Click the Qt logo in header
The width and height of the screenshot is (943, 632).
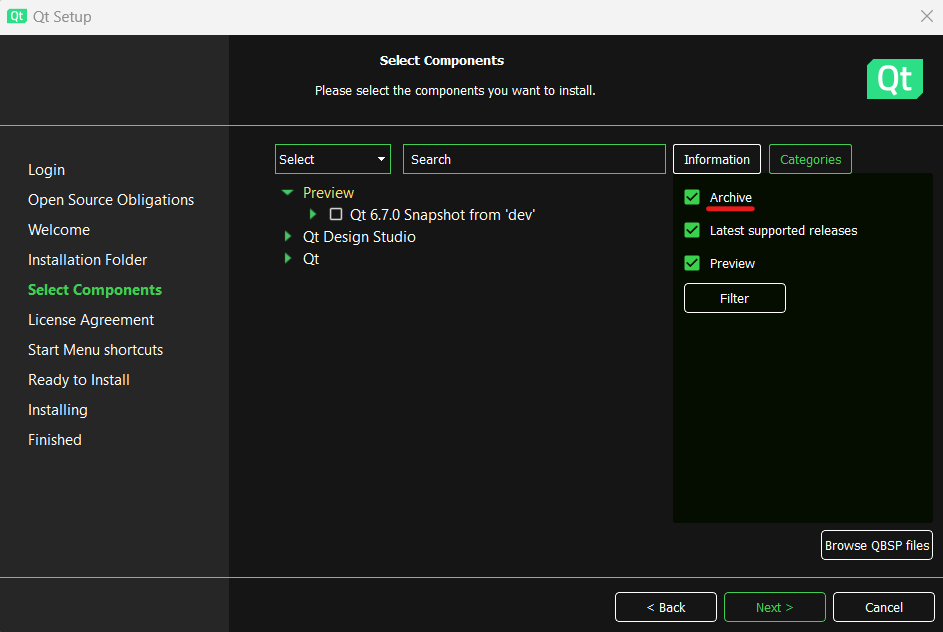coord(894,79)
